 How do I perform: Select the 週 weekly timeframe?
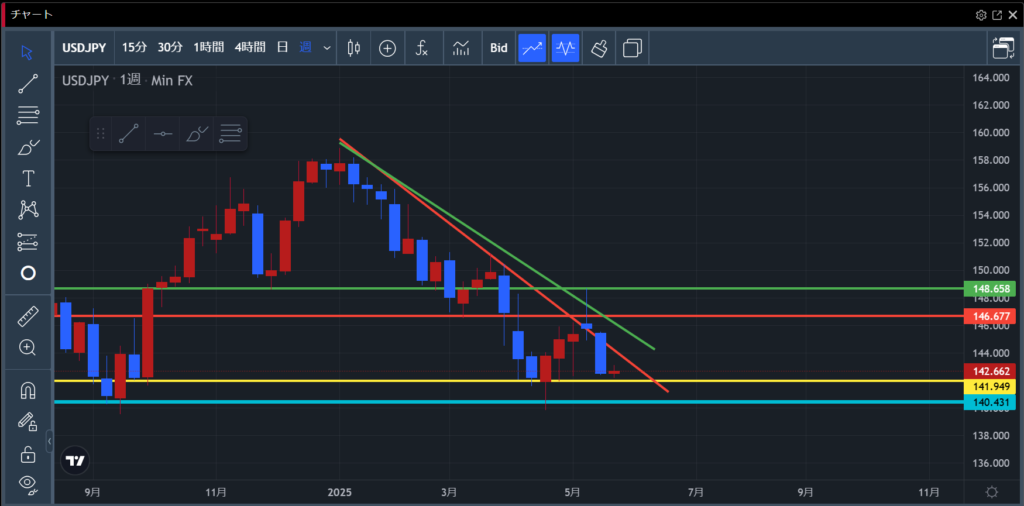point(306,48)
